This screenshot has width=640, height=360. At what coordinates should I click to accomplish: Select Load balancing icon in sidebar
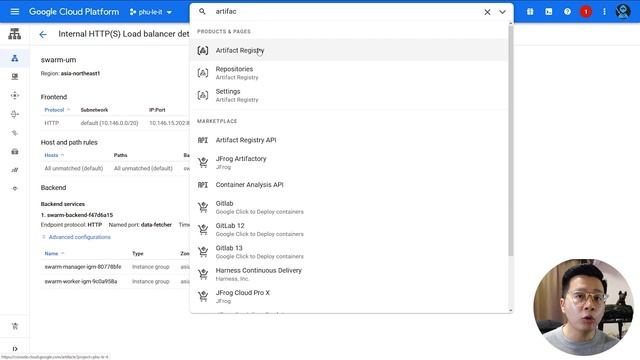click(15, 58)
